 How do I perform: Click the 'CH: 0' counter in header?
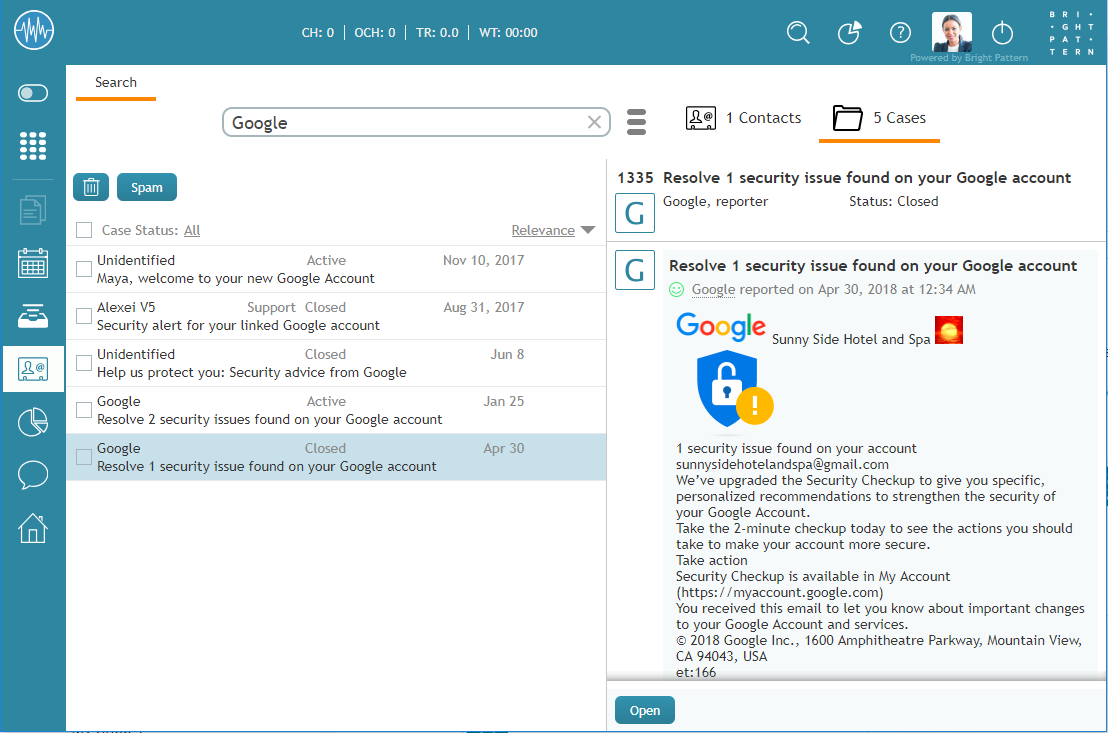(318, 33)
